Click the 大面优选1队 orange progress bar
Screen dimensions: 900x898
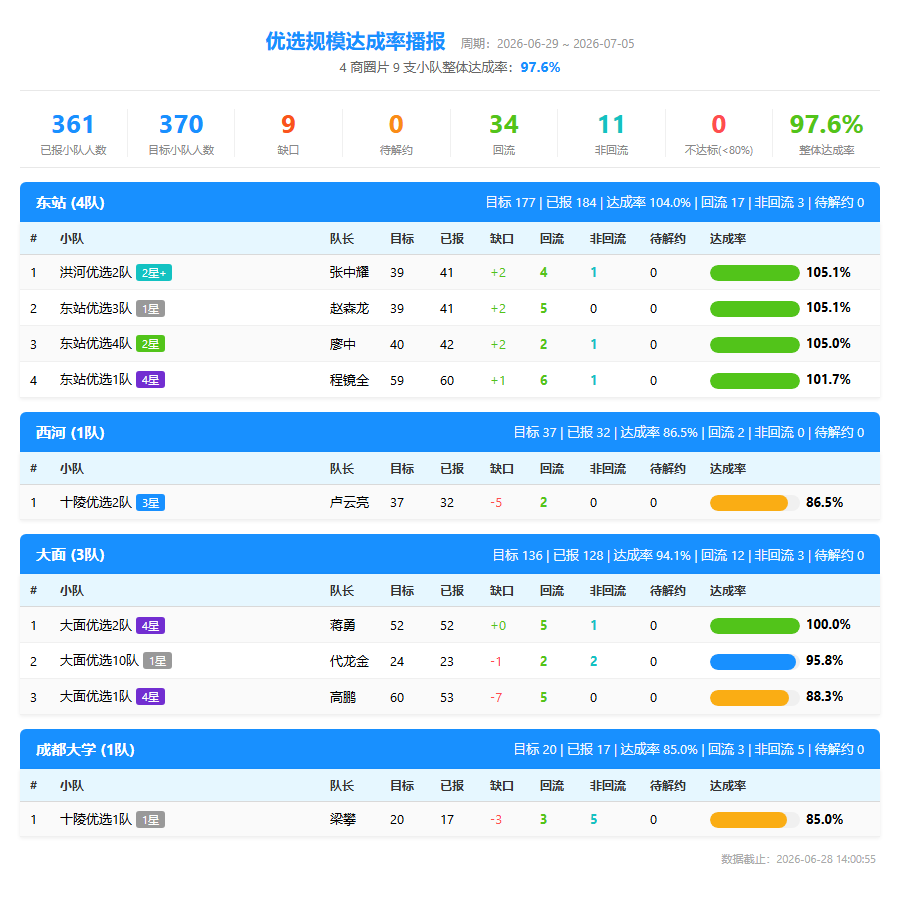[x=754, y=698]
